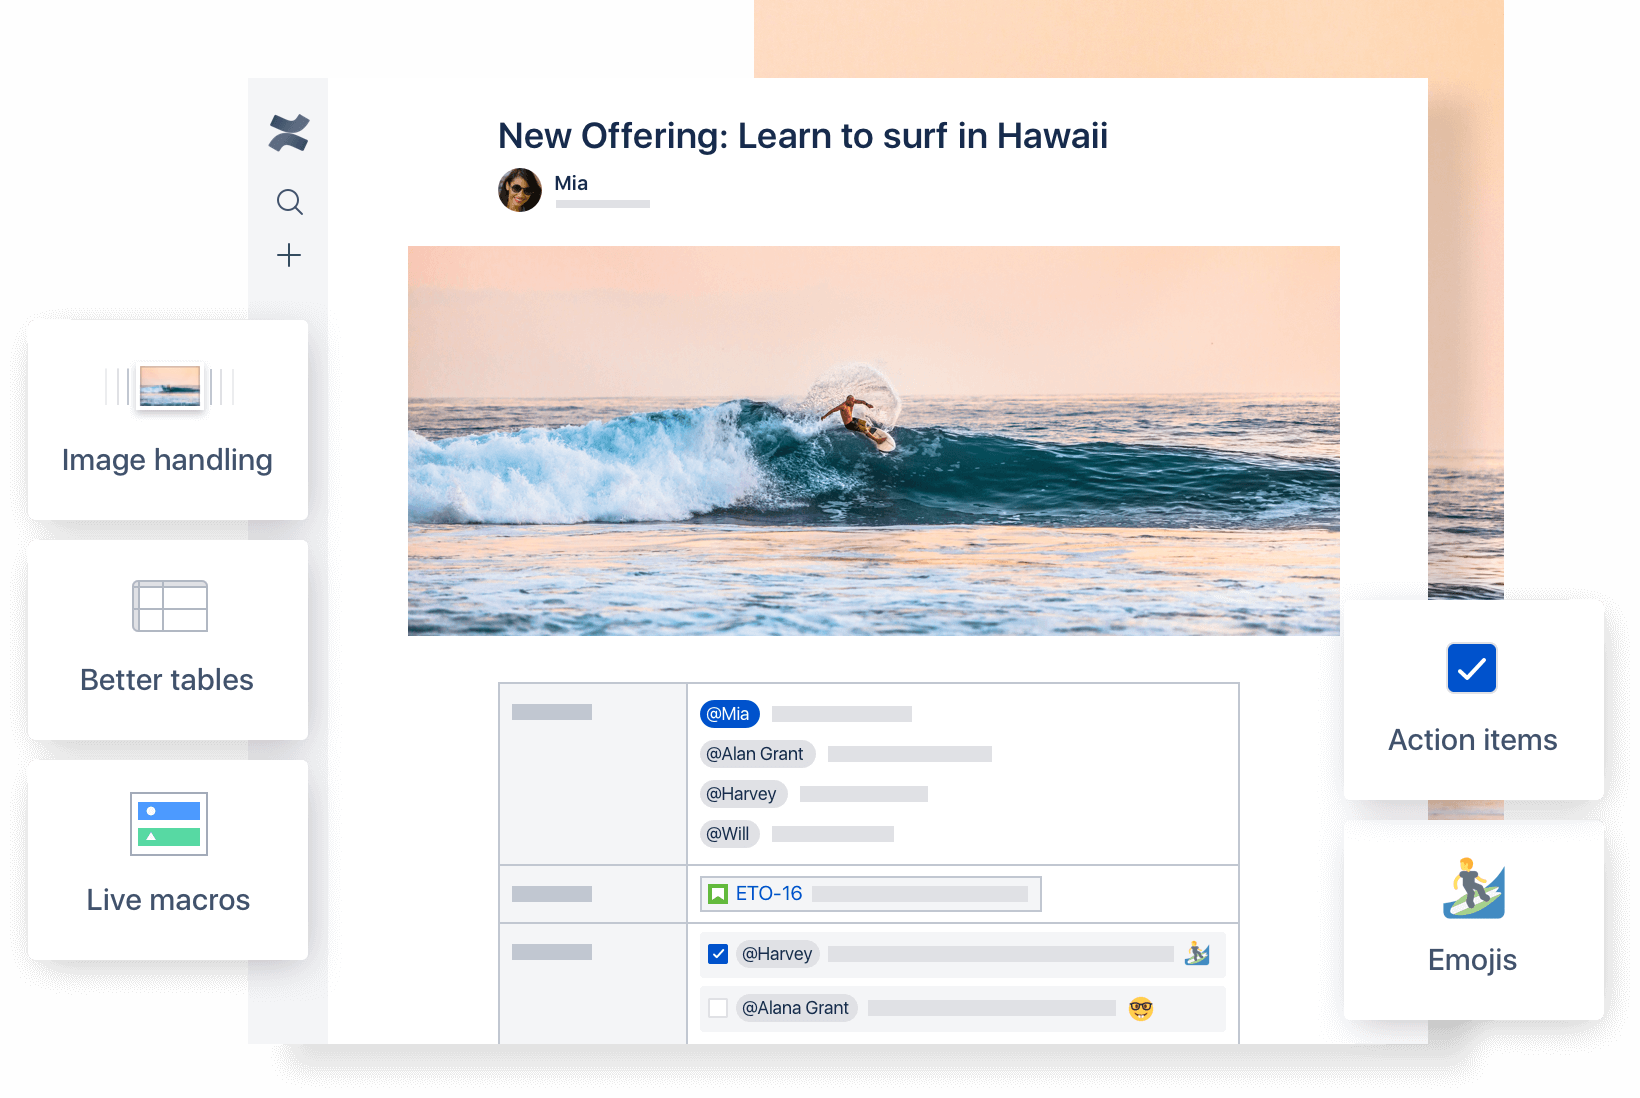The height and width of the screenshot is (1098, 1640).
Task: Select the surfing hero image on the page
Action: point(873,441)
